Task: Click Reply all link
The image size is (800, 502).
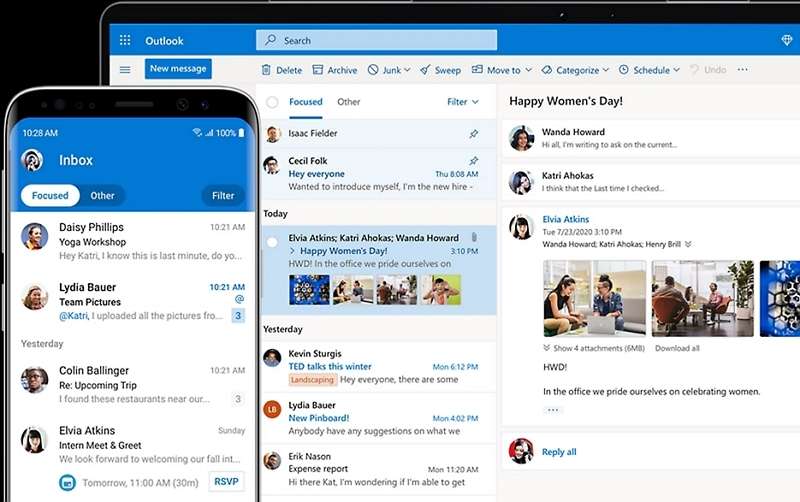Action: pyautogui.click(x=559, y=451)
